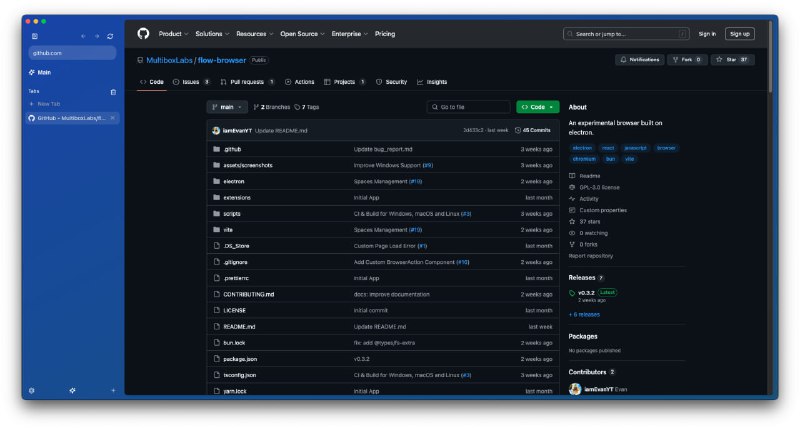
Task: Click contributor avatar iamEvanYT
Action: 575,389
